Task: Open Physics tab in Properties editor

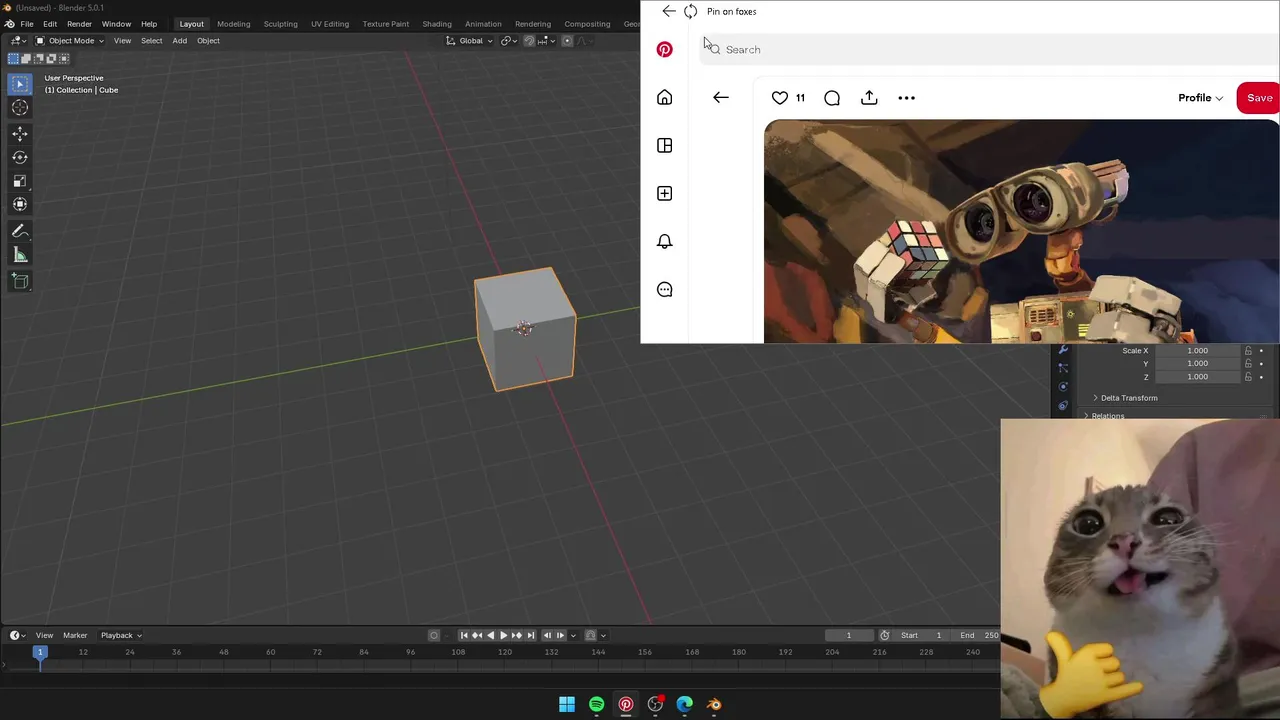Action: pos(1063,386)
